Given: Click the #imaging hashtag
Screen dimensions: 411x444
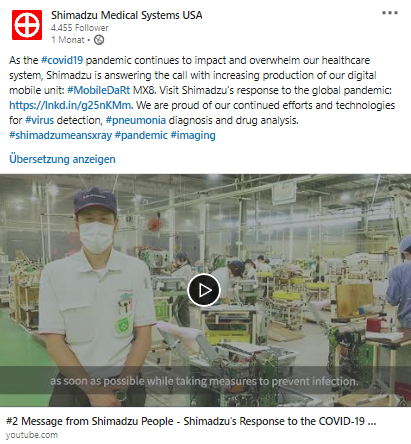Looking at the screenshot, I should [193, 135].
